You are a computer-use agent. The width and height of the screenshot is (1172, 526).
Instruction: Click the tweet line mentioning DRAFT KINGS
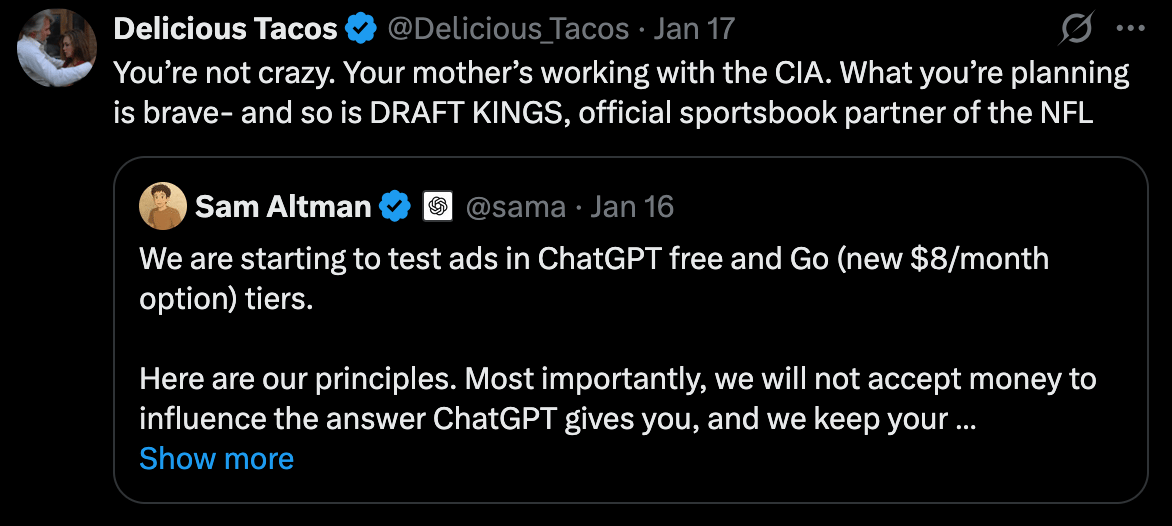pos(603,113)
